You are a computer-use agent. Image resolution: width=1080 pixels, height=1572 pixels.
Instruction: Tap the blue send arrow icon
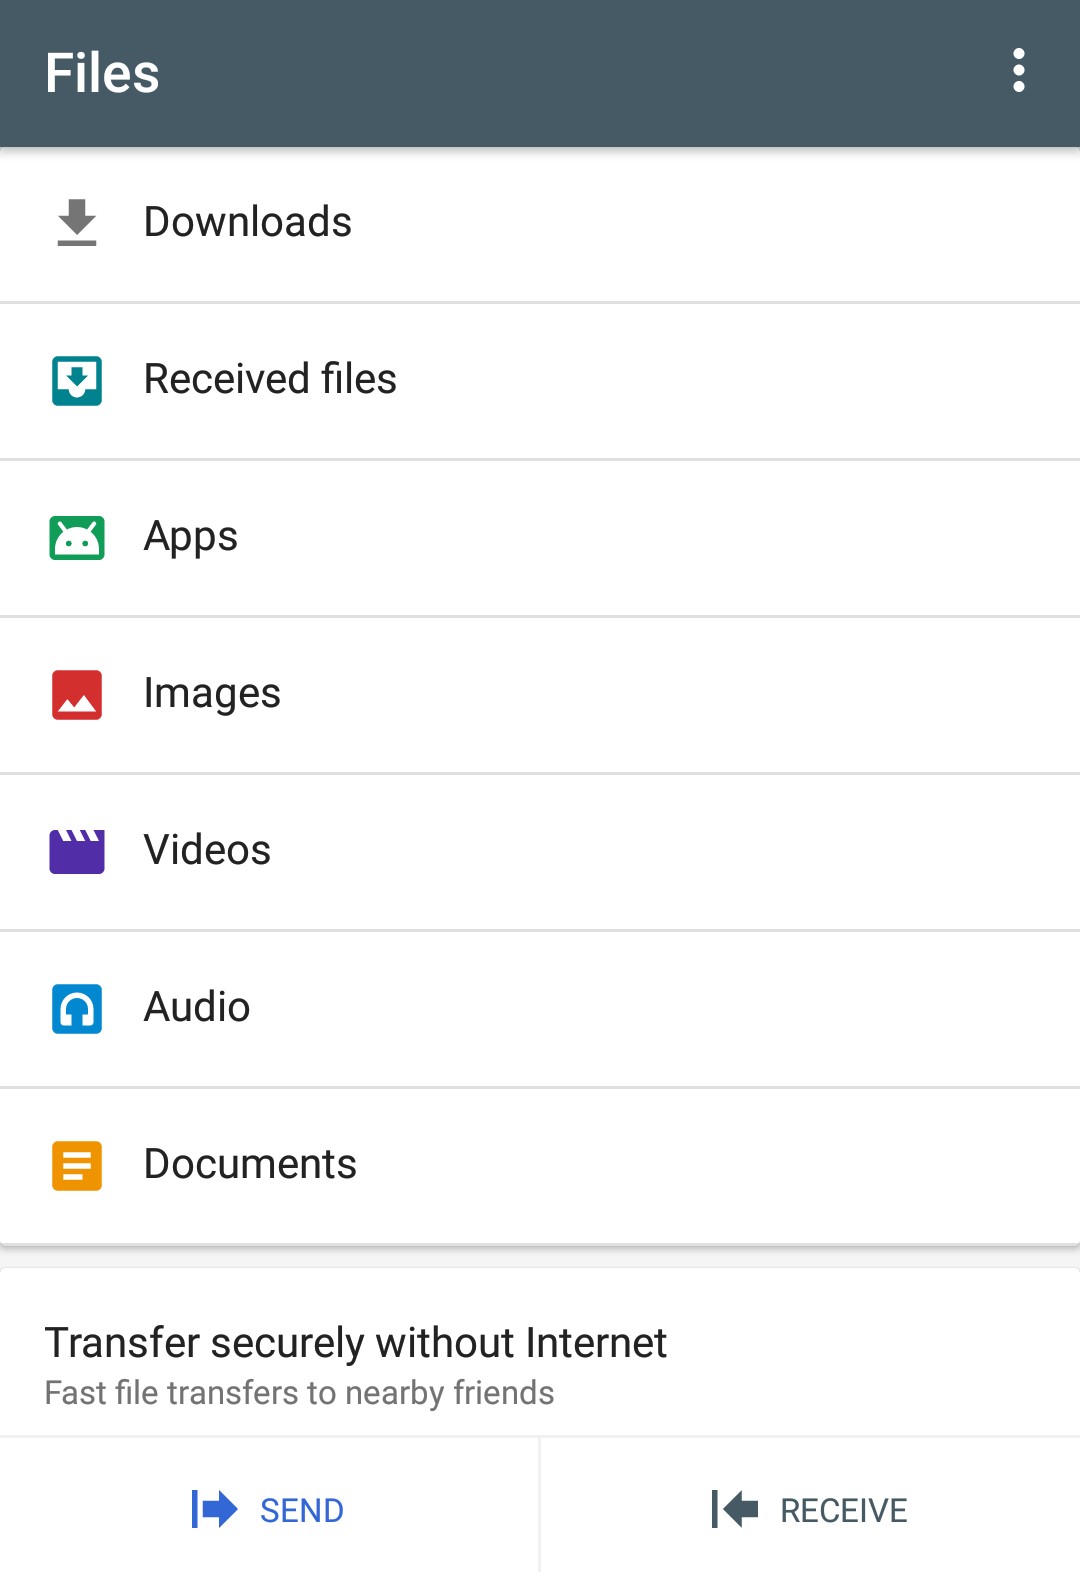point(214,1509)
